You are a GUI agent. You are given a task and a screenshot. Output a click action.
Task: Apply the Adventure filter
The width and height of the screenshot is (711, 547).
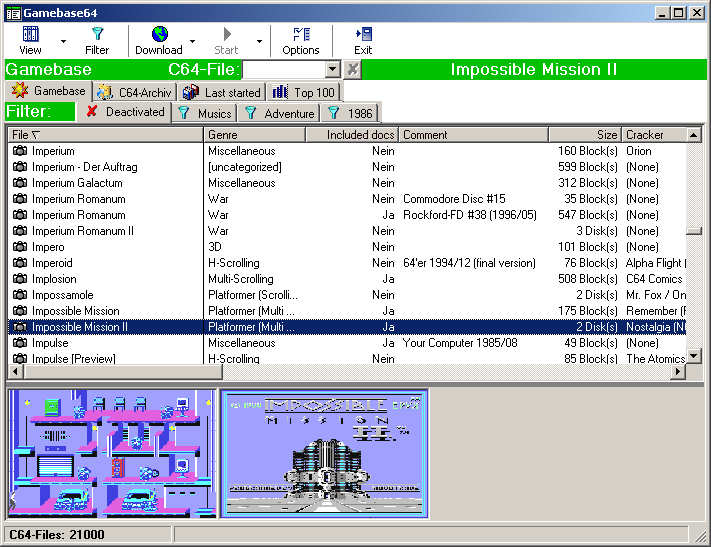[279, 113]
